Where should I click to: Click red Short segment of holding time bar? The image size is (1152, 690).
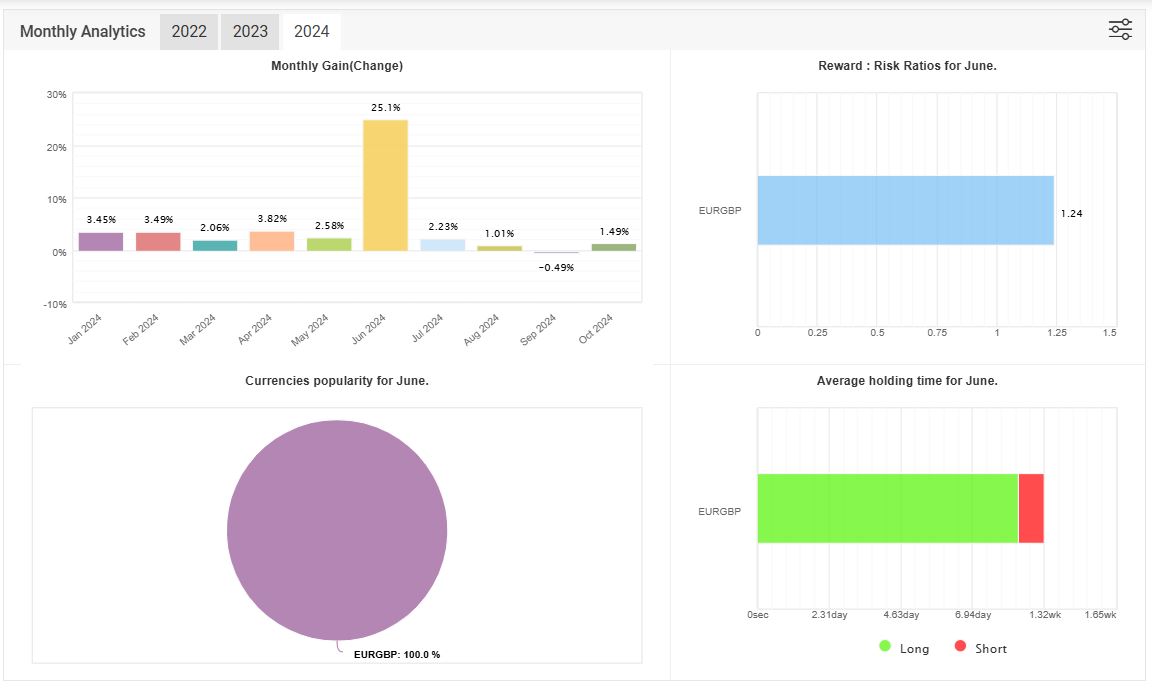click(1031, 508)
